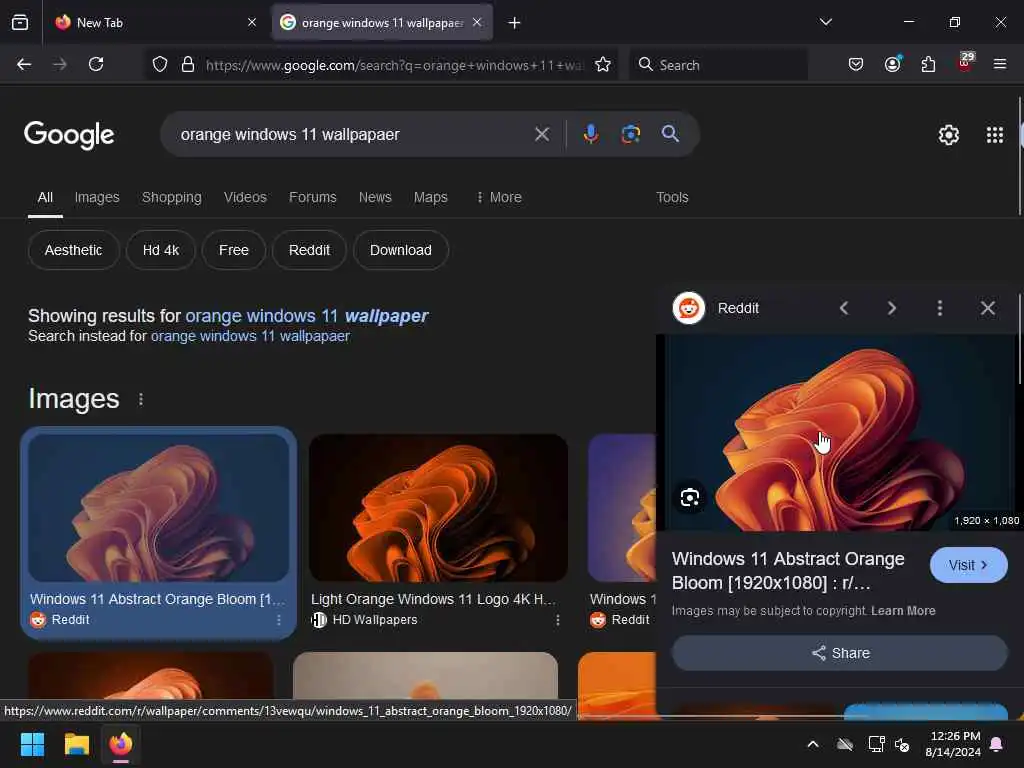The image size is (1024, 768).
Task: Select the Forums search tab
Action: click(x=313, y=197)
